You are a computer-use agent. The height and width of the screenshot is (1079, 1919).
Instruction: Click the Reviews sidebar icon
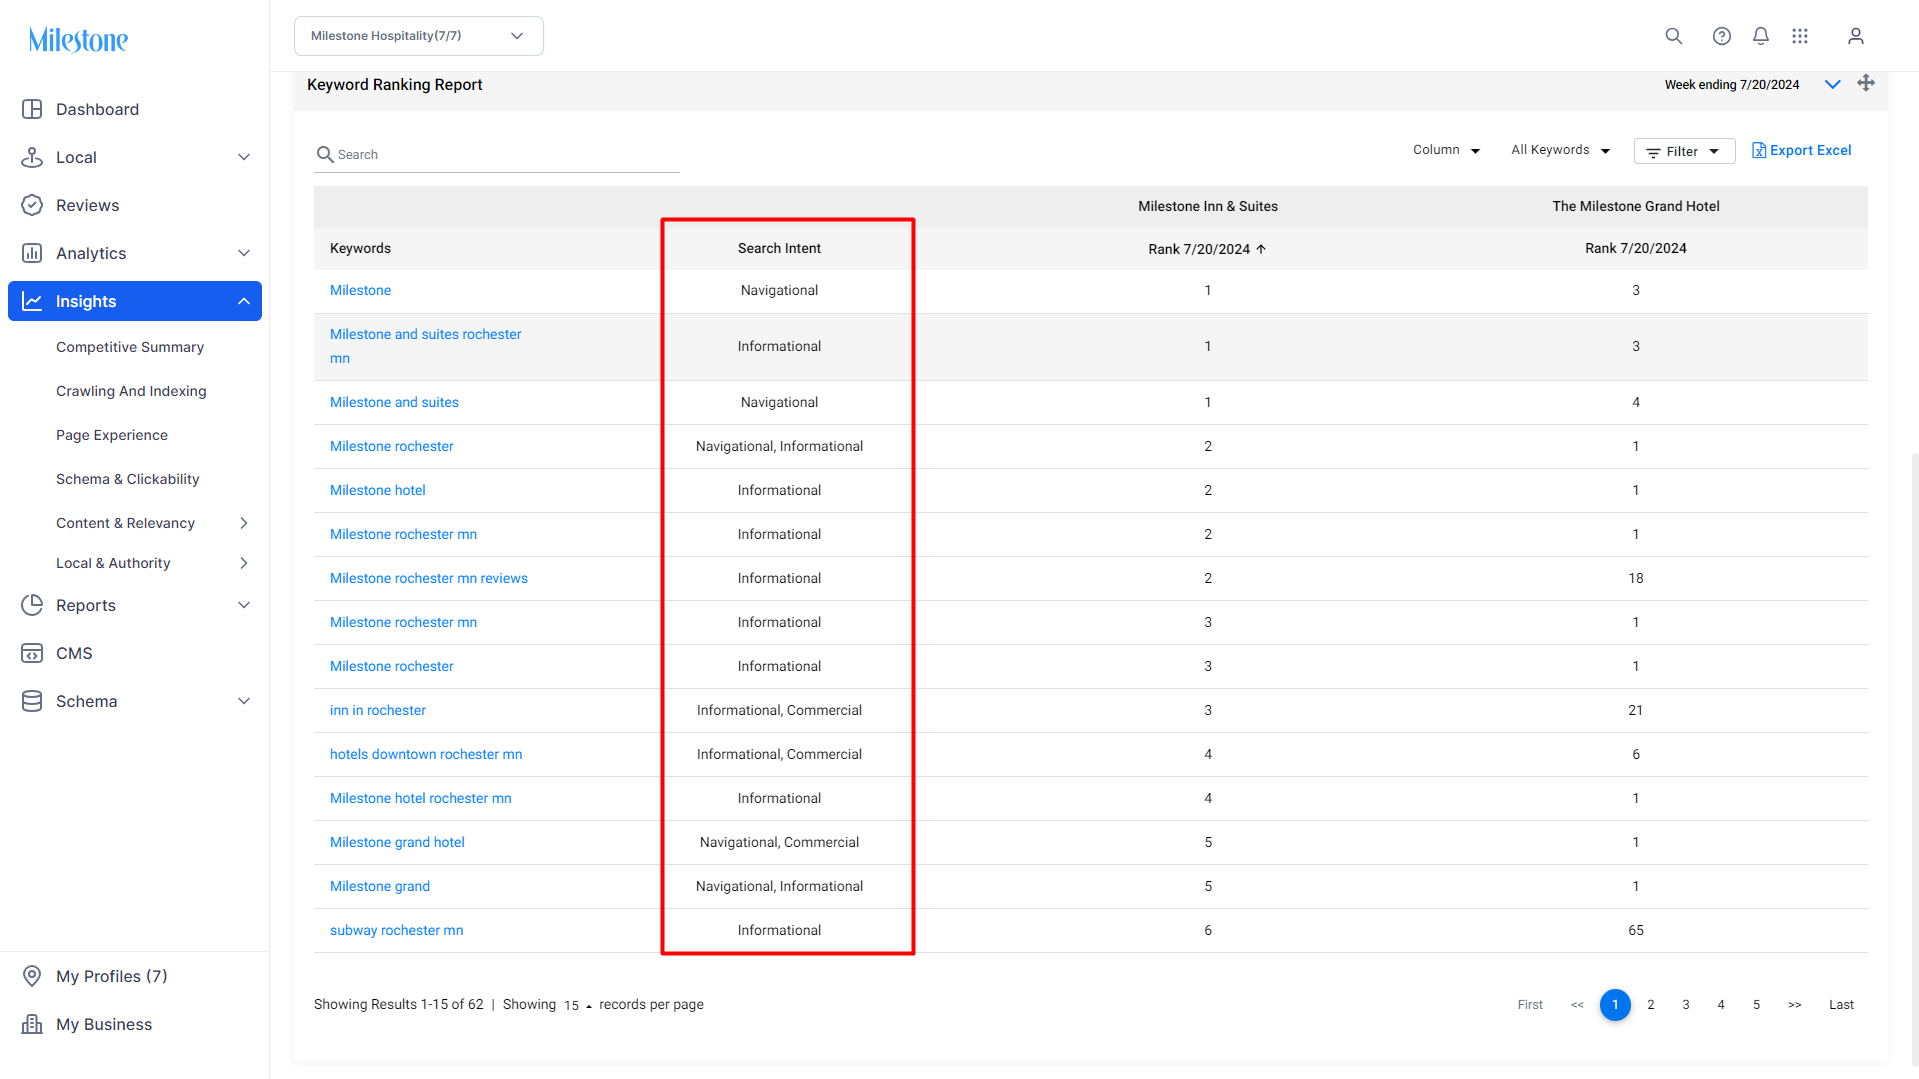click(32, 205)
